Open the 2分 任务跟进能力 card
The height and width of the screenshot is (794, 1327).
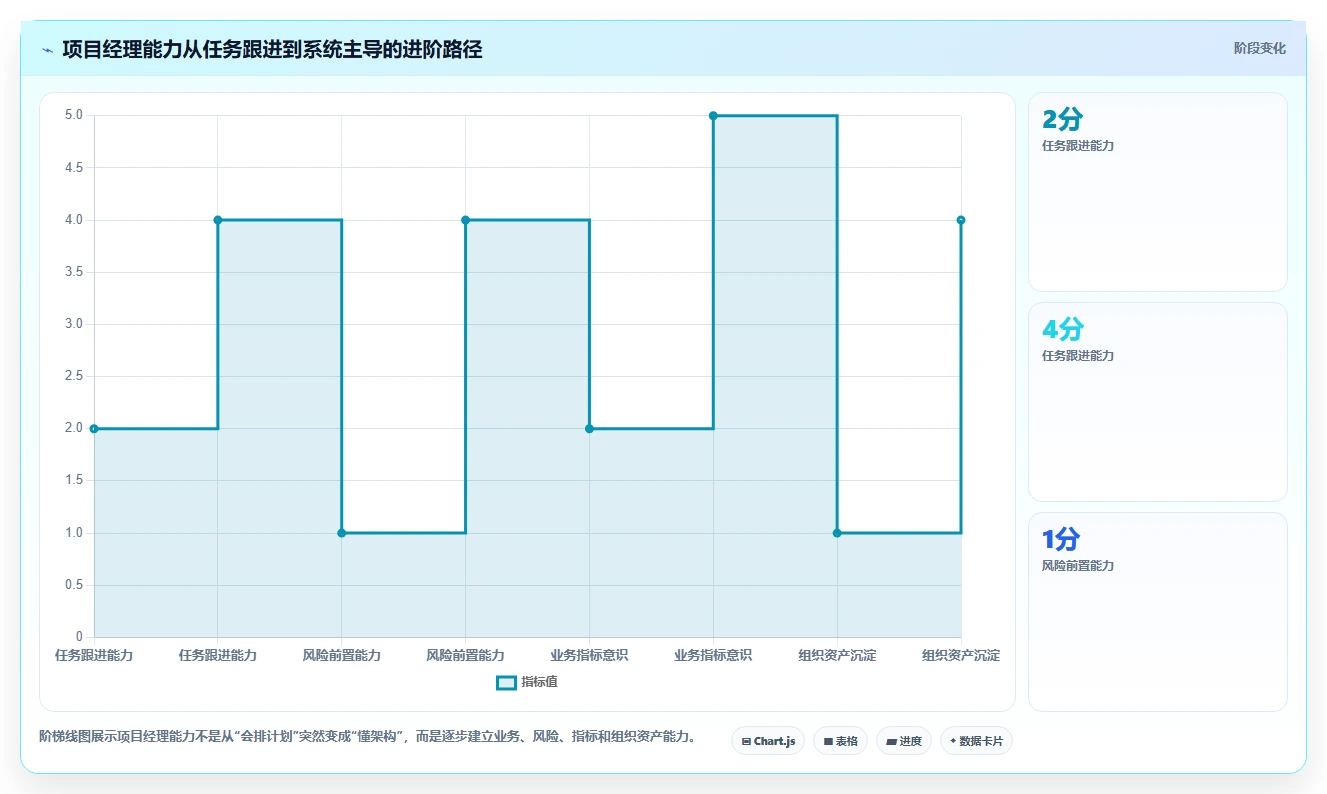coord(1158,192)
